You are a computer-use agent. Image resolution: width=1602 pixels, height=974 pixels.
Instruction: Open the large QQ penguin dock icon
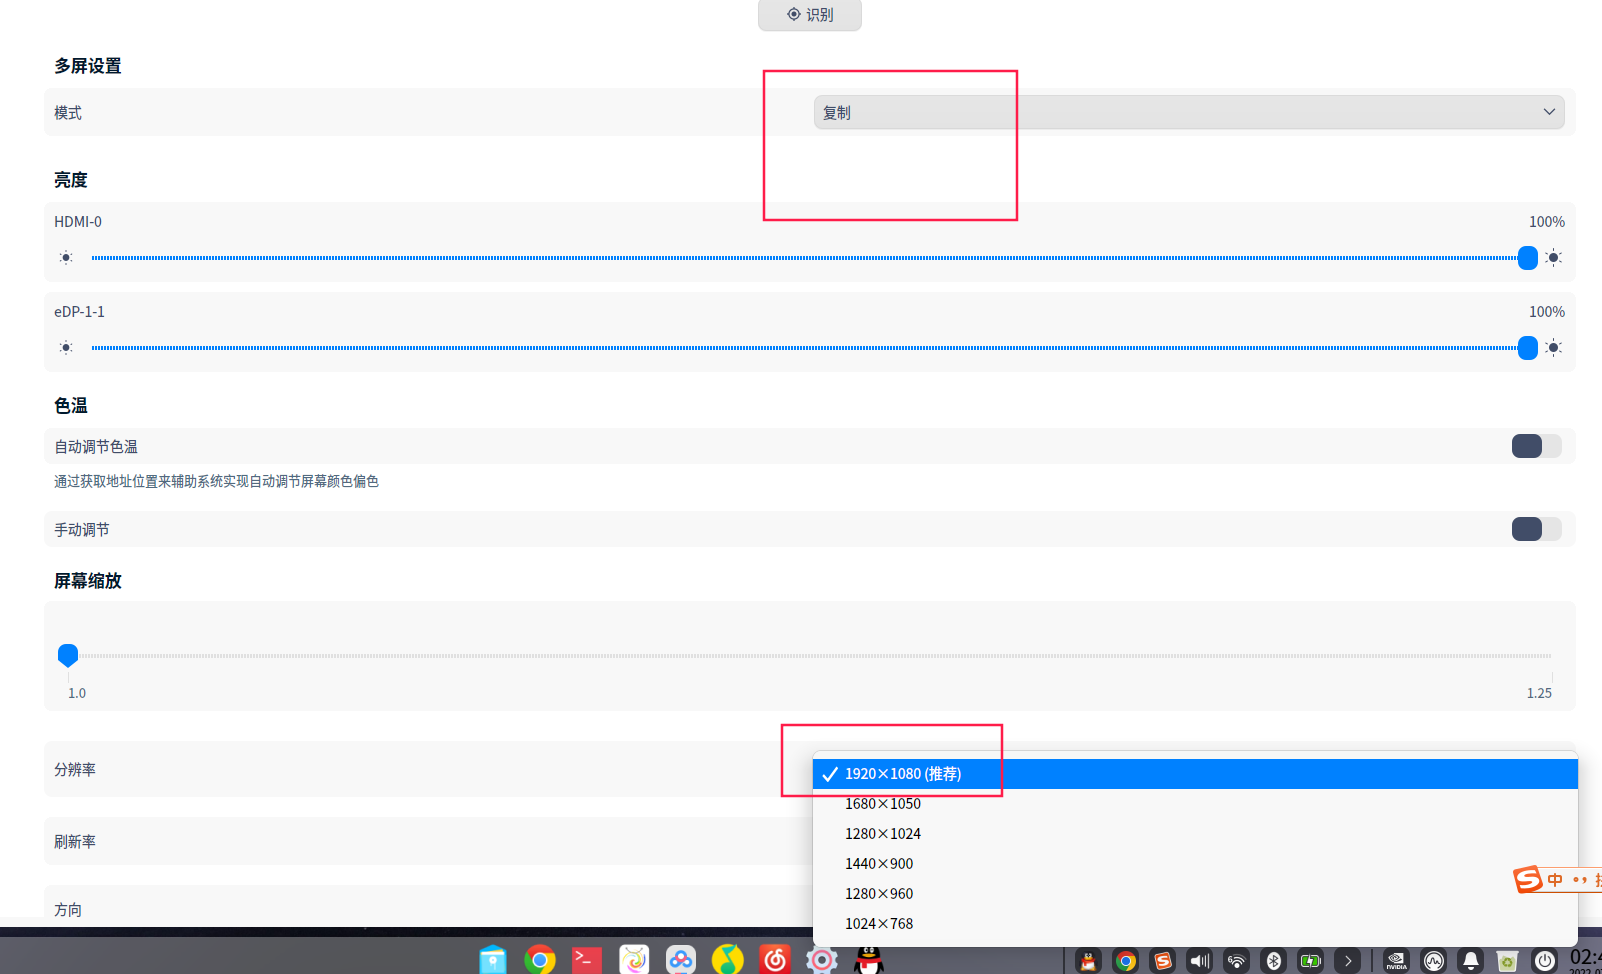tap(869, 960)
